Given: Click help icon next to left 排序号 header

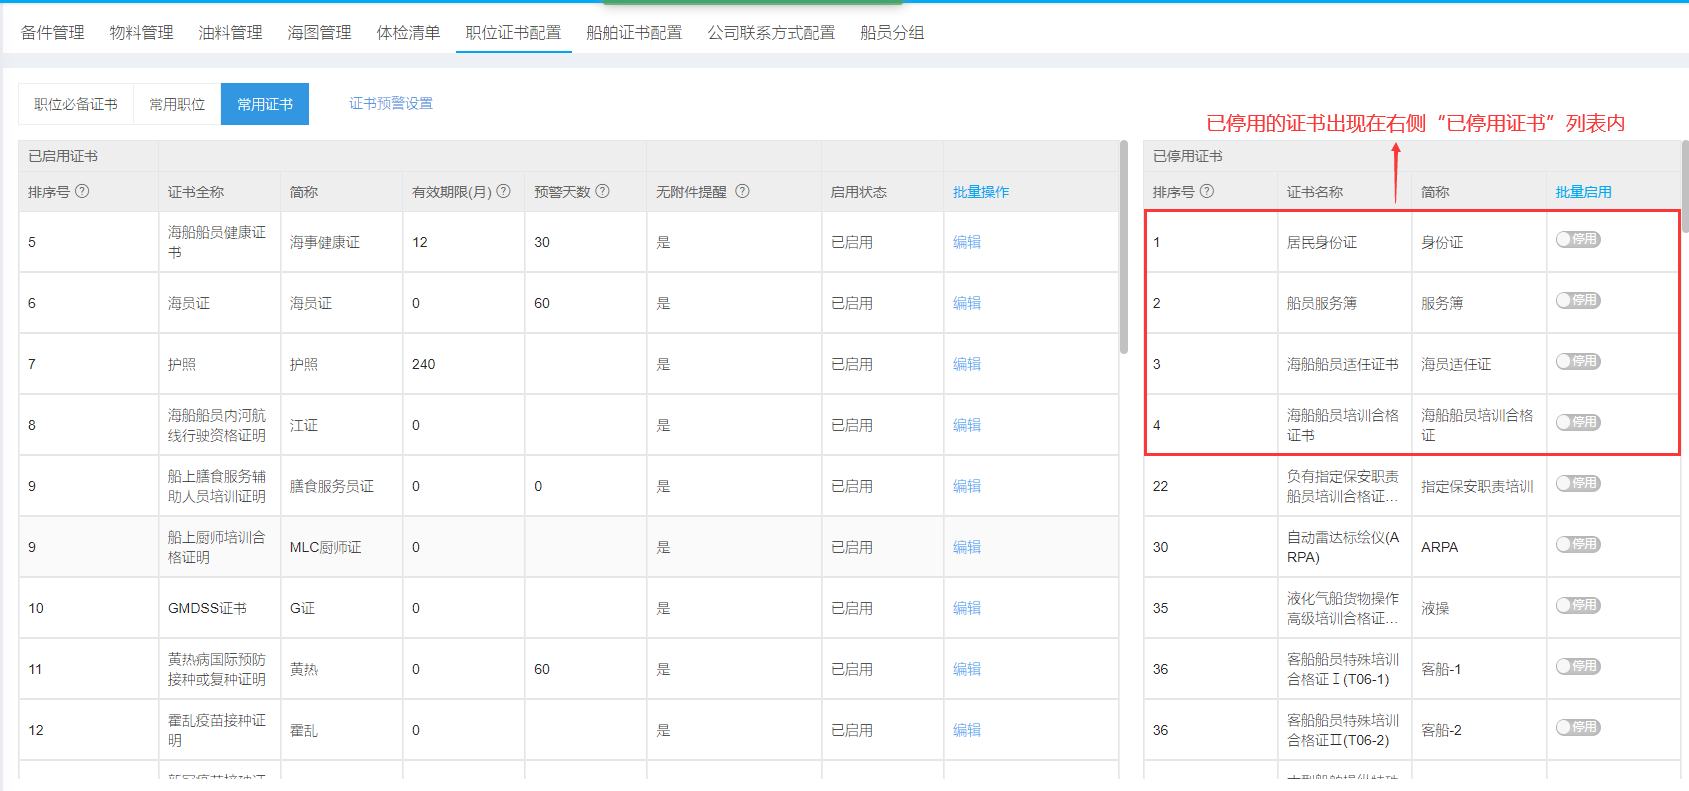Looking at the screenshot, I should [x=83, y=191].
